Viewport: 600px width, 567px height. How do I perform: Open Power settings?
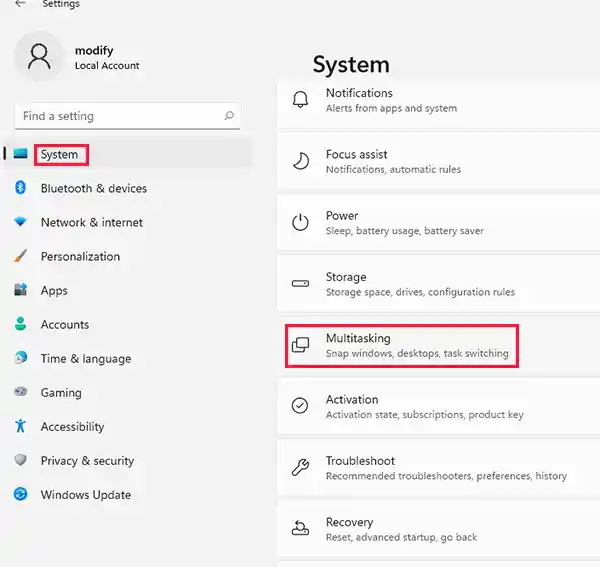pyautogui.click(x=439, y=222)
